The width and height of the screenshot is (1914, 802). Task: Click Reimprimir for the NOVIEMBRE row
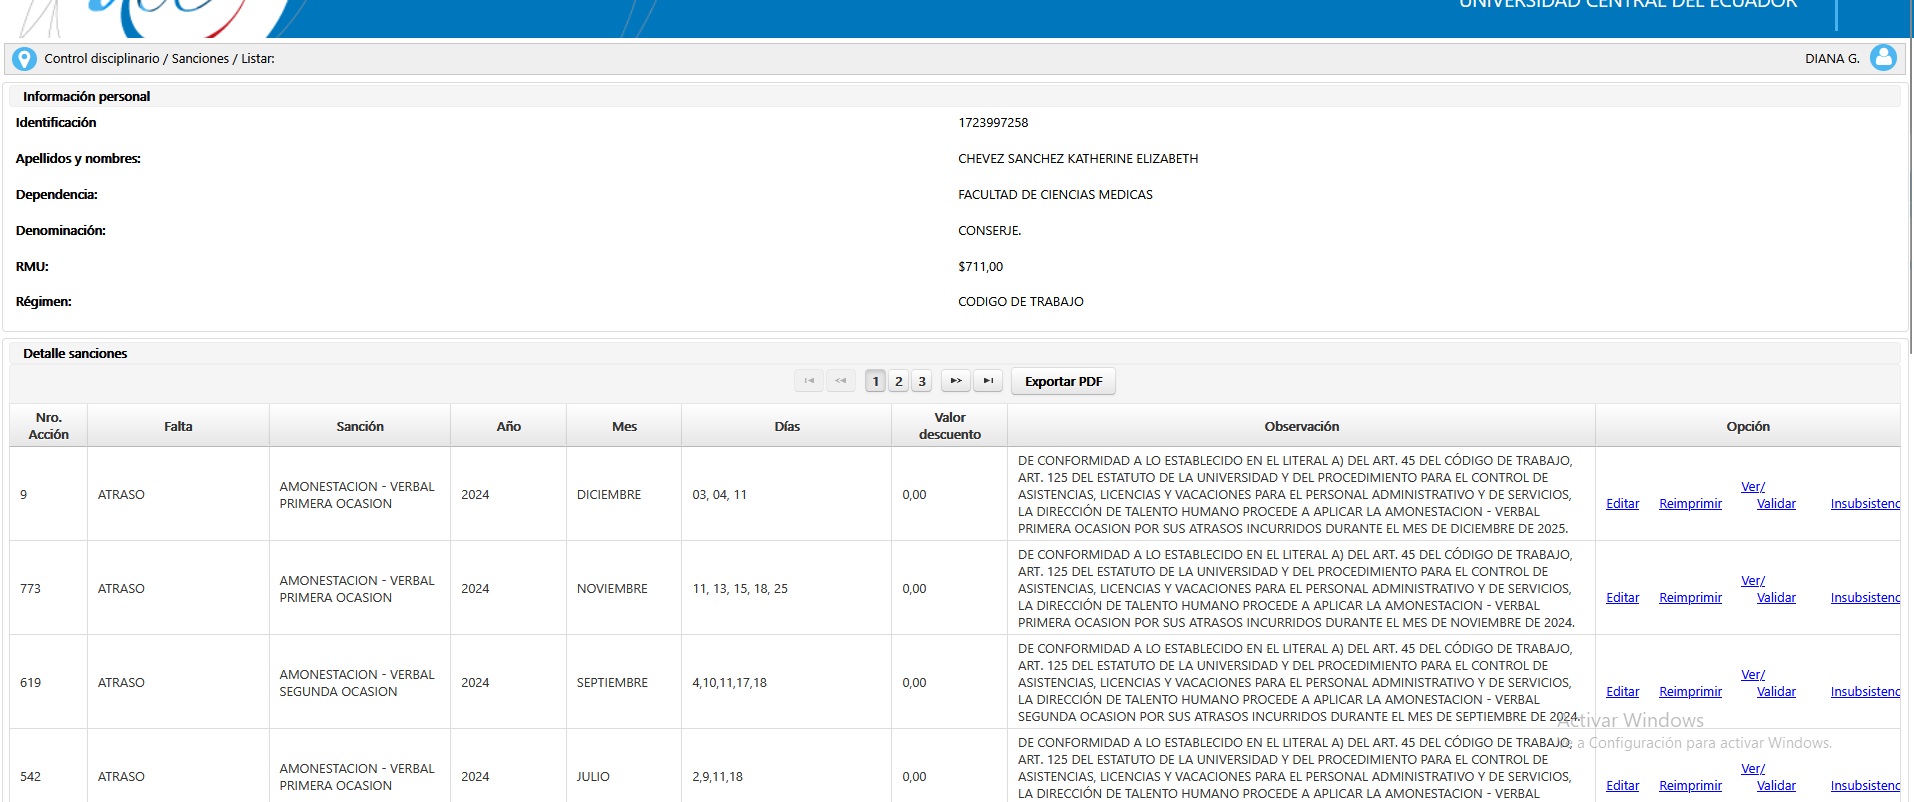[x=1690, y=598]
